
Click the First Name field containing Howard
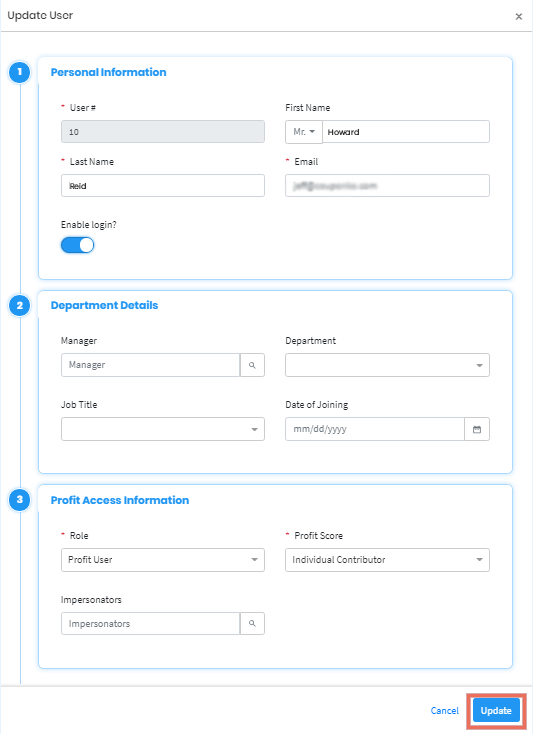pos(406,132)
